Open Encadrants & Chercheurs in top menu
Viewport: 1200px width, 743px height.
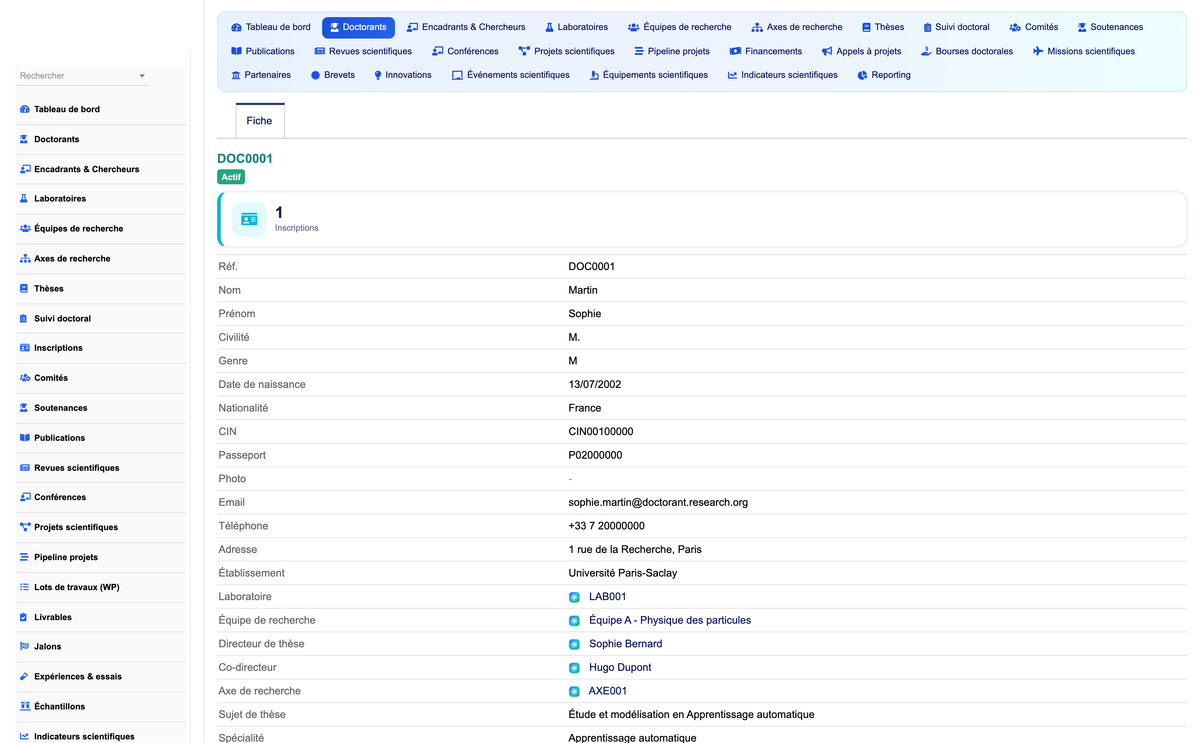466,27
